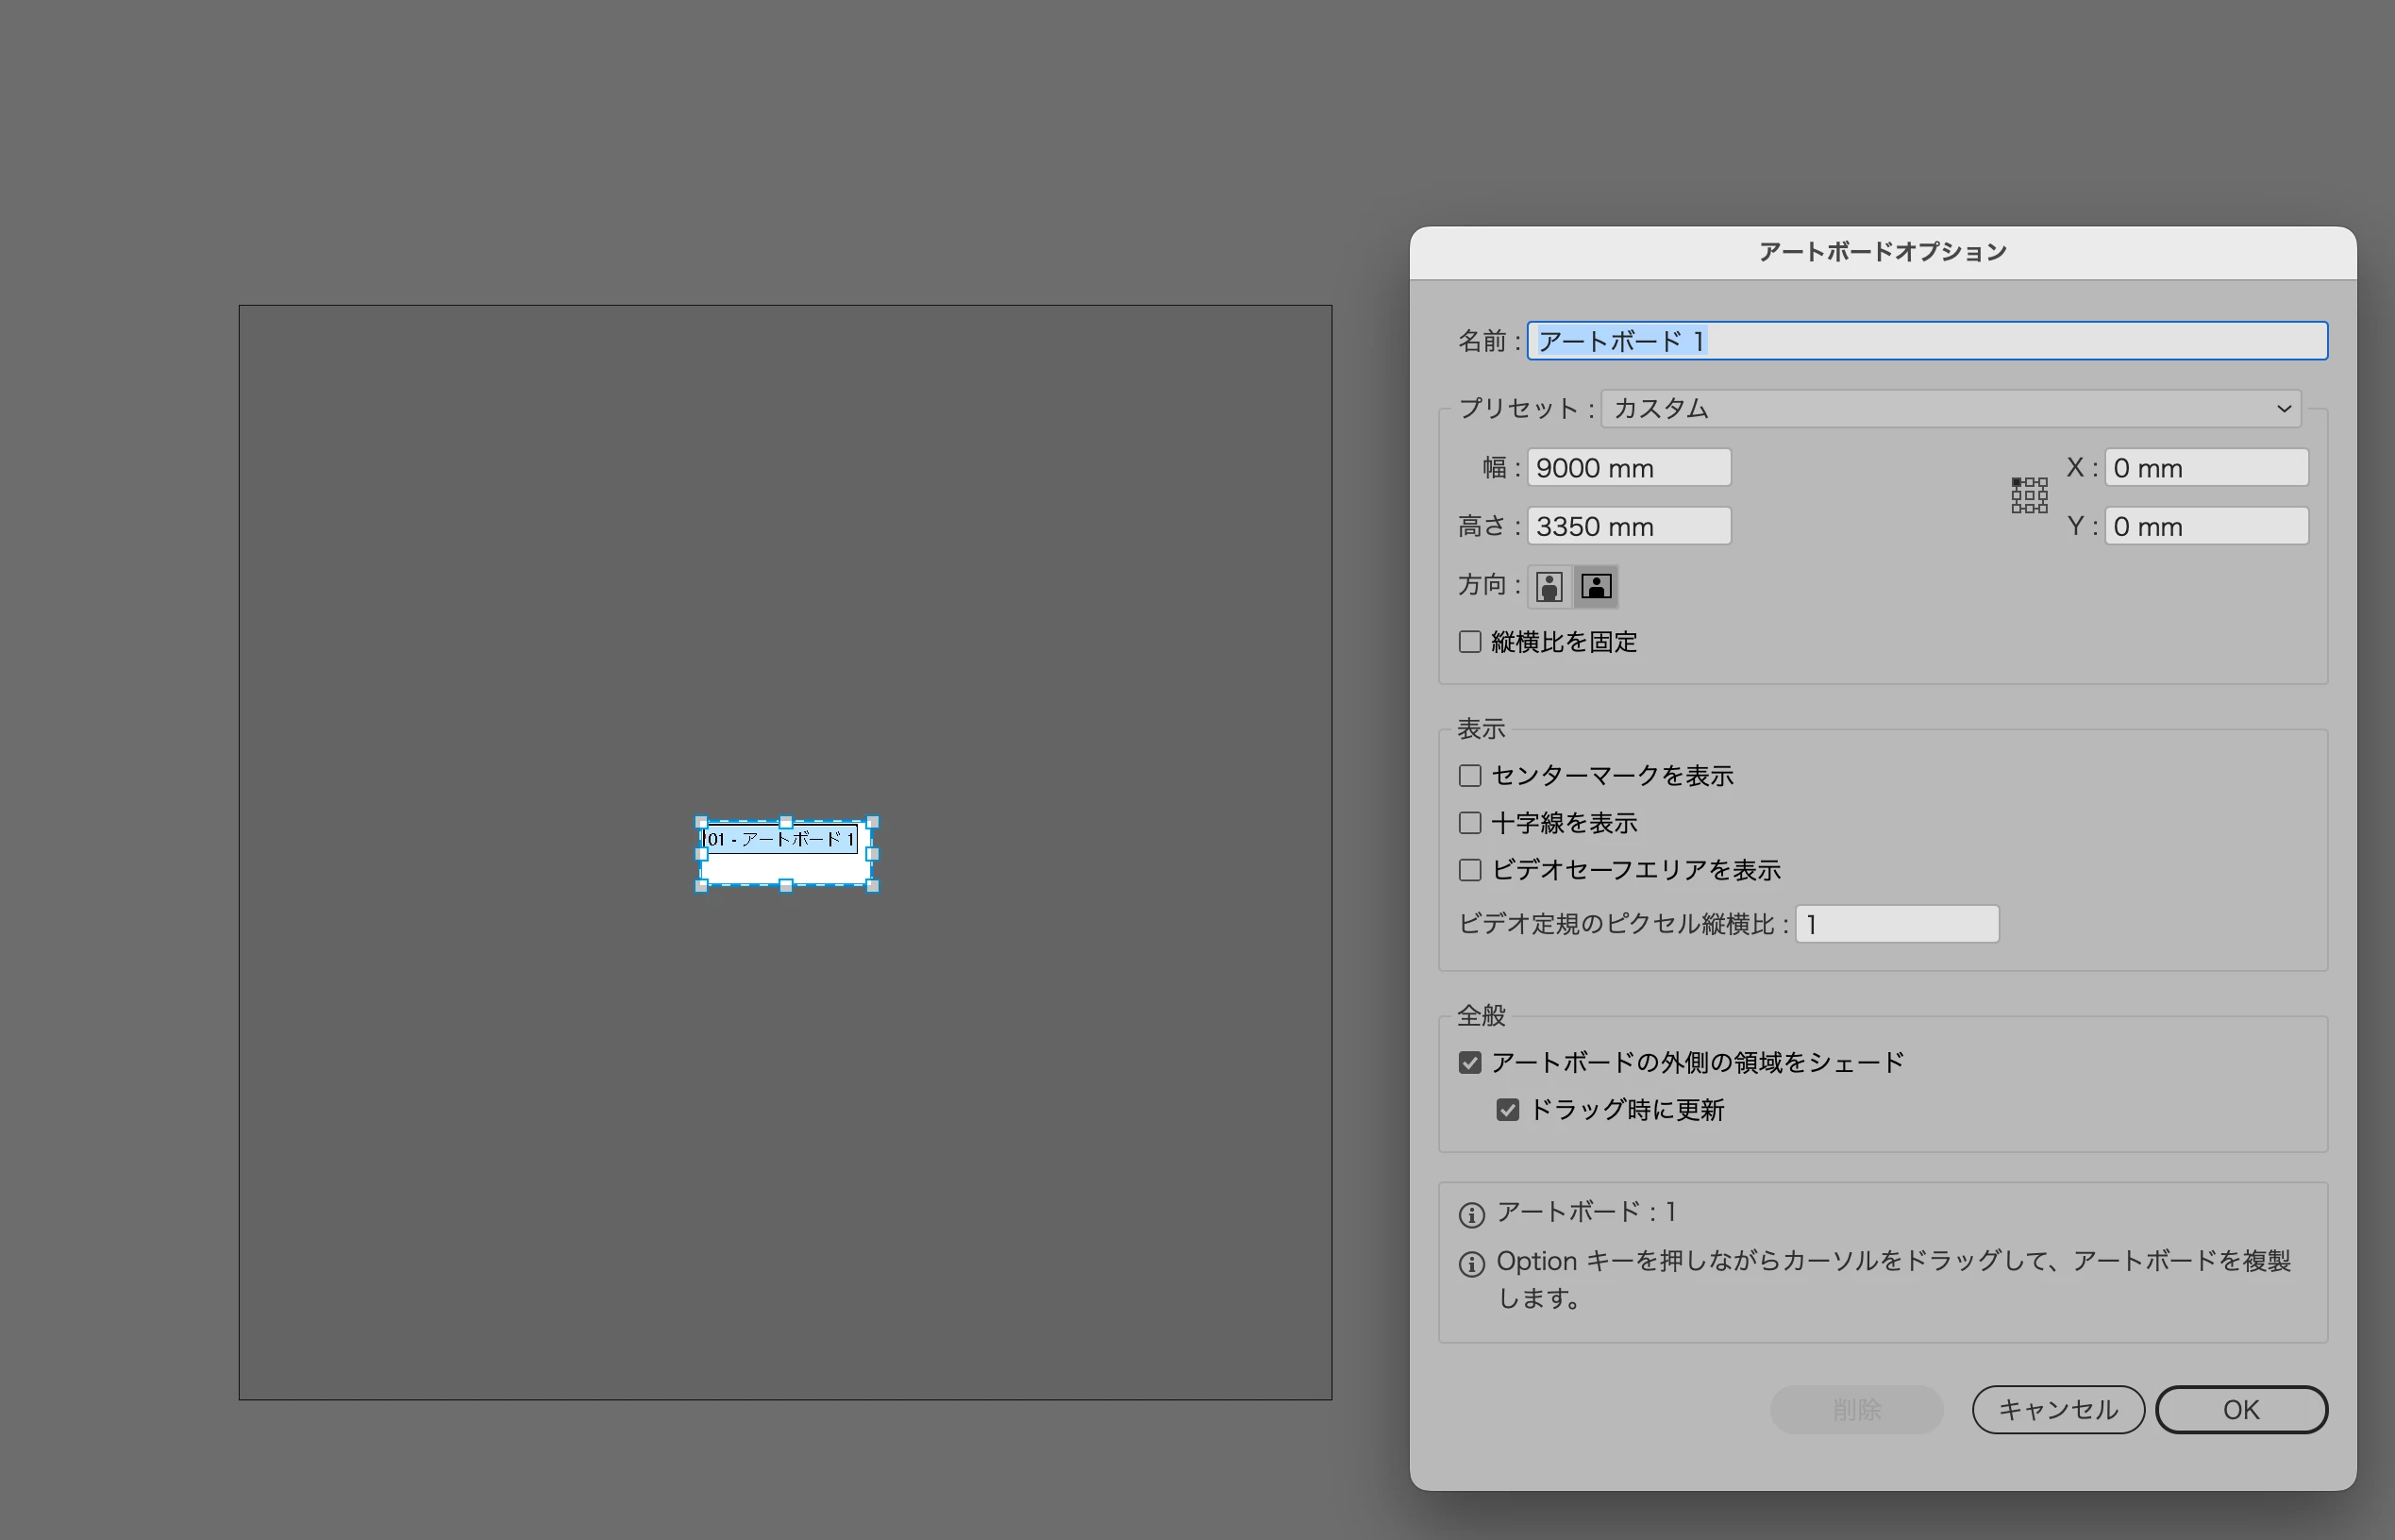Click info icon beside Option key hint

coord(1471,1264)
